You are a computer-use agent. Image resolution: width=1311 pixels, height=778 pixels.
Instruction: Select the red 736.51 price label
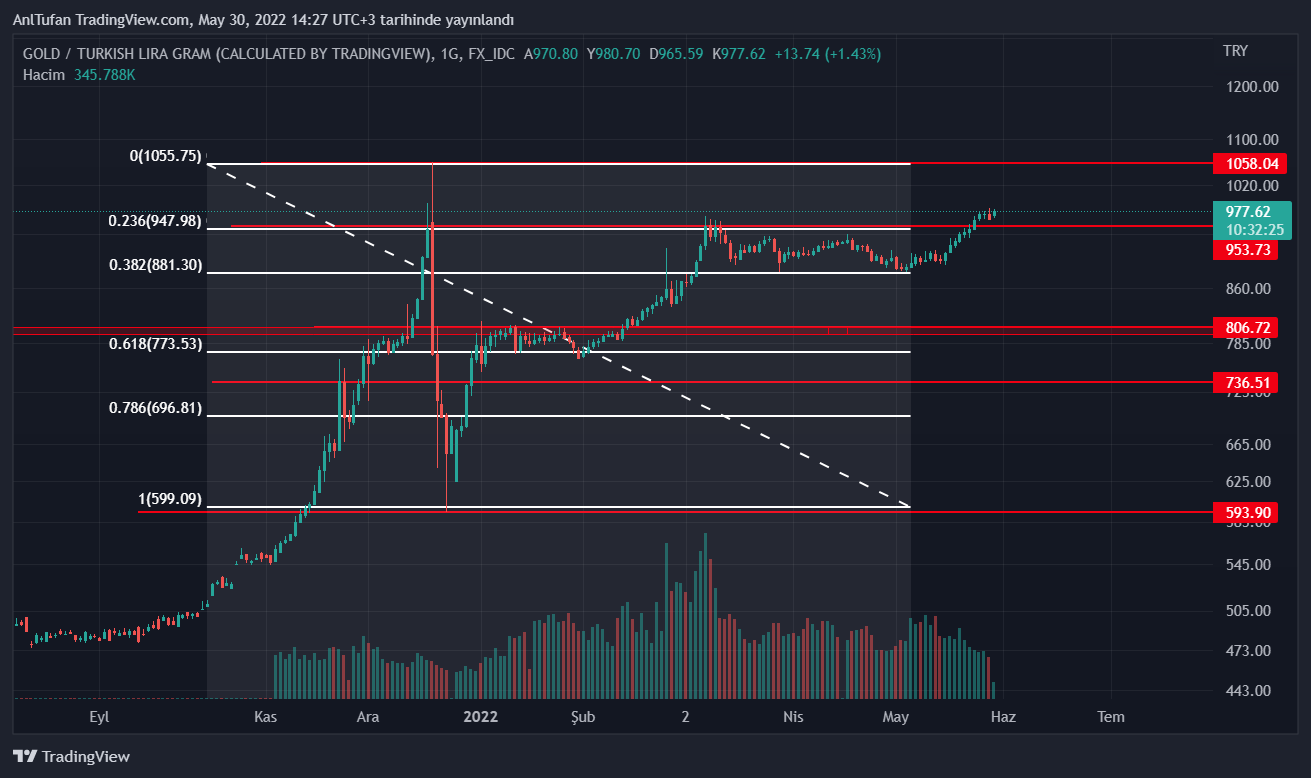(x=1248, y=382)
